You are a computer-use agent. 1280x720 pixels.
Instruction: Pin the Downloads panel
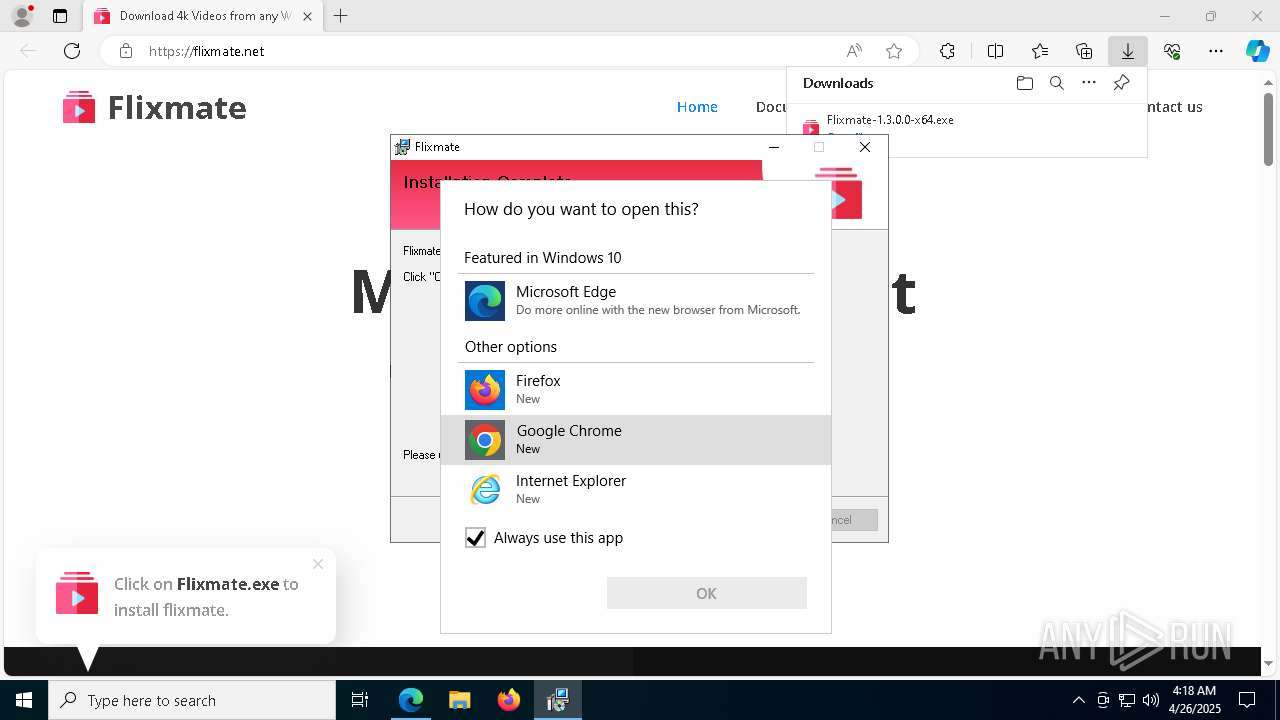point(1121,83)
